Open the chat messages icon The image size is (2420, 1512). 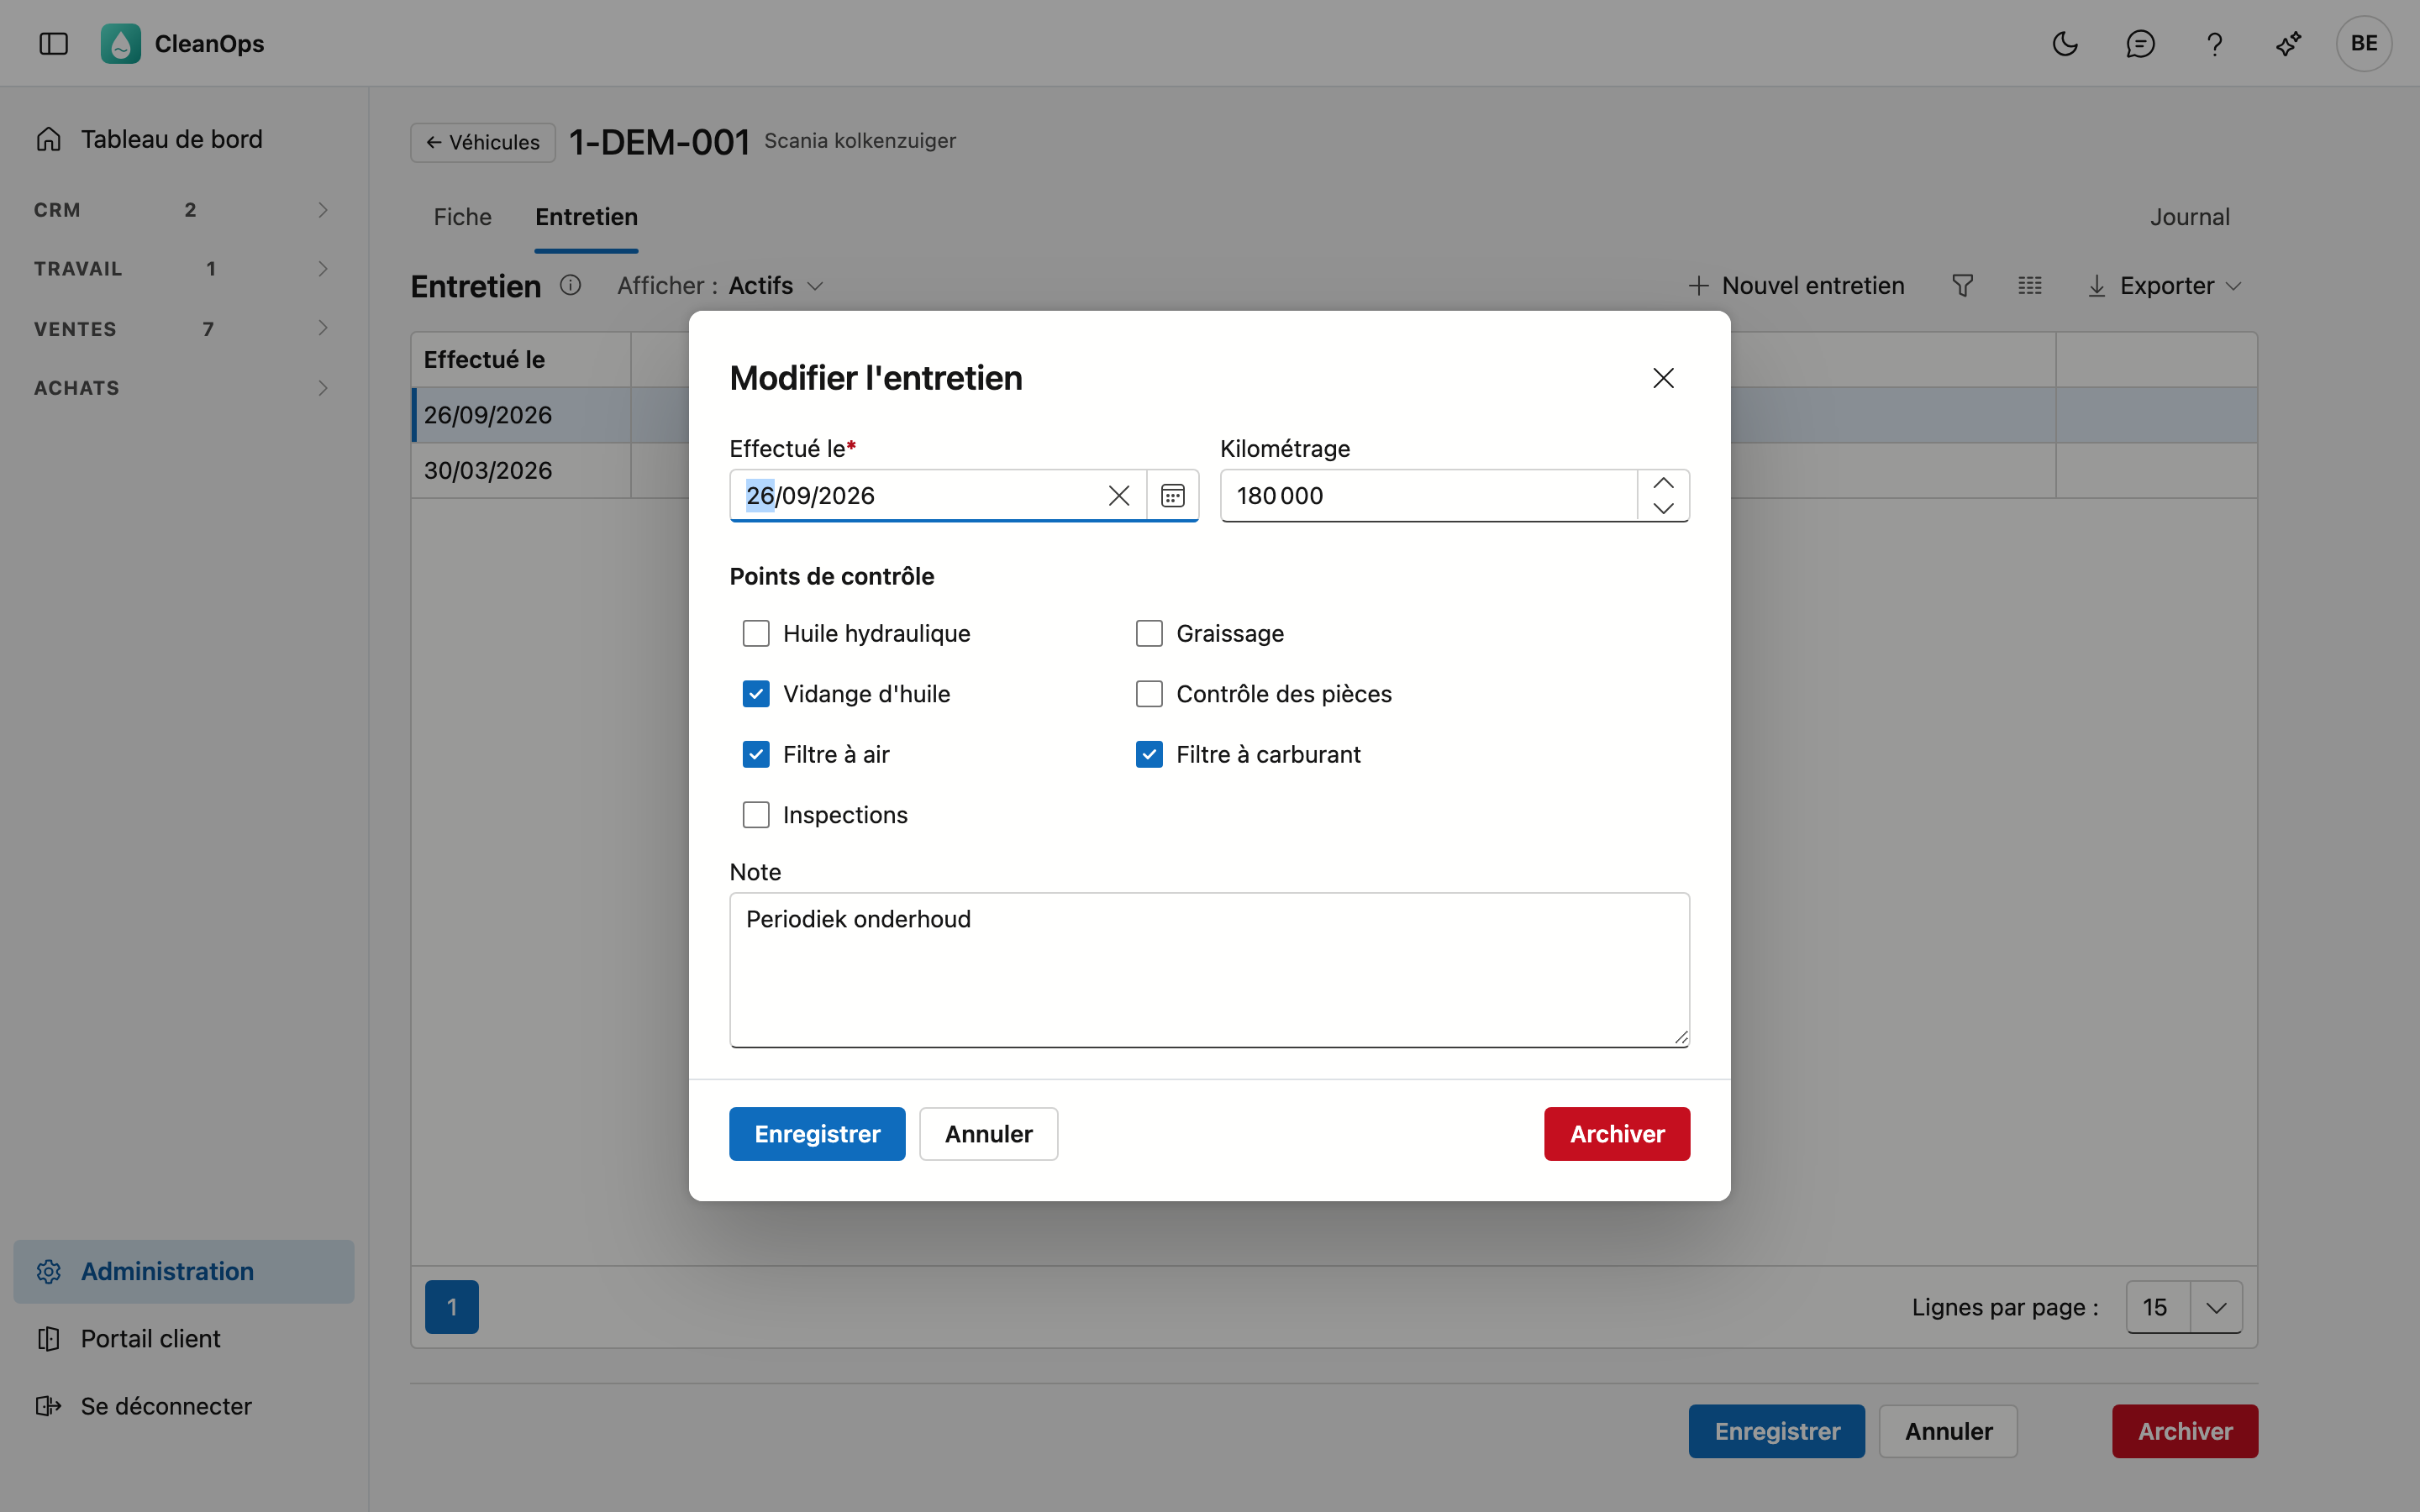point(2140,43)
